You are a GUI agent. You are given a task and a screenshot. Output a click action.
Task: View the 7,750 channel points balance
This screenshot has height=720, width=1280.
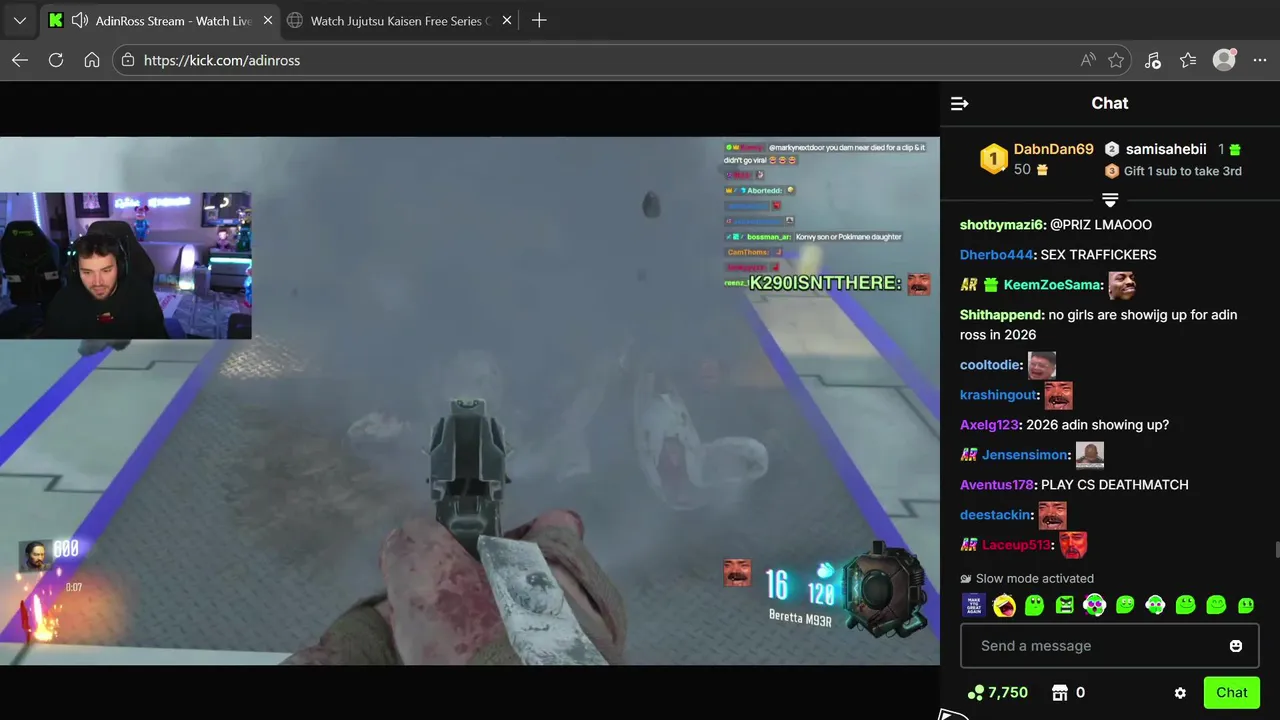997,693
